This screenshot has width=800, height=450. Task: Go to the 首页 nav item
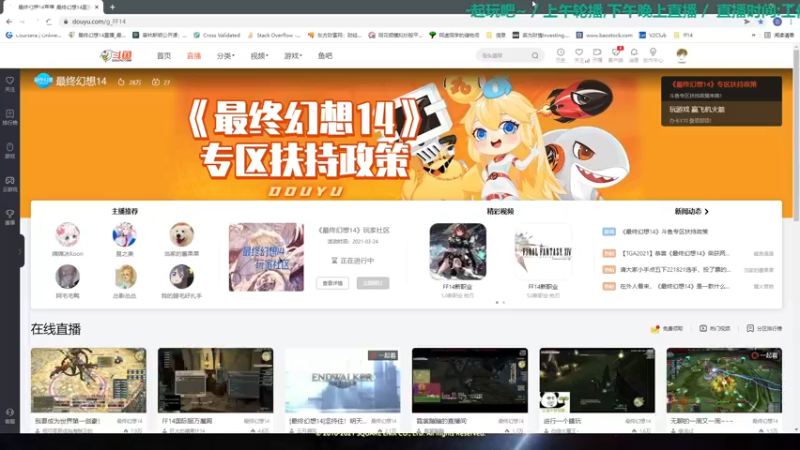tap(164, 56)
